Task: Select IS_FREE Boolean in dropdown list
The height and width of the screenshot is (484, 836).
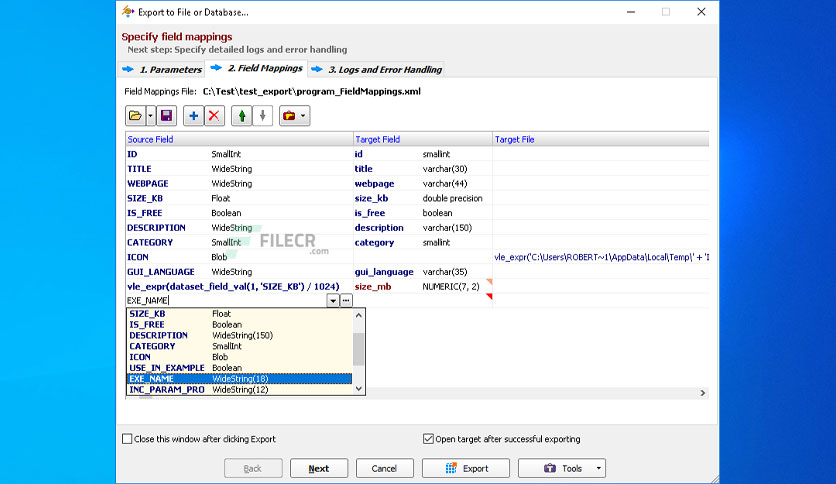Action: (x=239, y=325)
